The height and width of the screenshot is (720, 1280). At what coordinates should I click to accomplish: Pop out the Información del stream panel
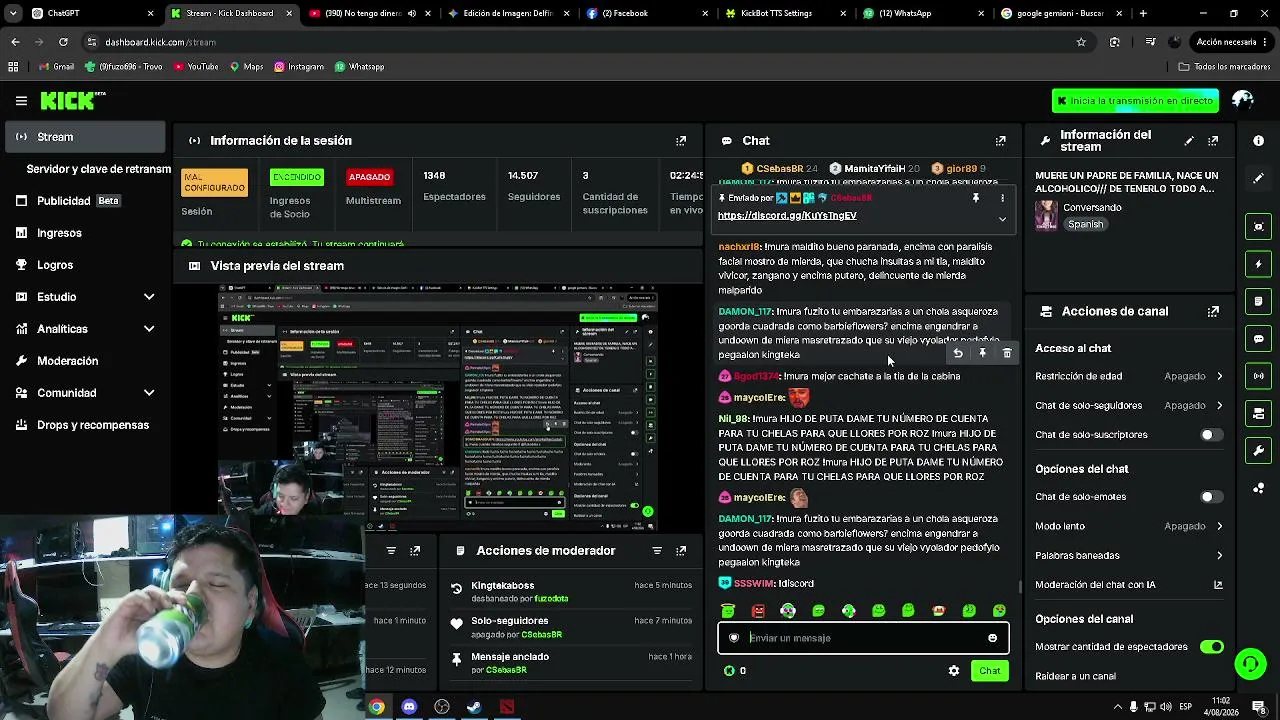coord(1213,141)
